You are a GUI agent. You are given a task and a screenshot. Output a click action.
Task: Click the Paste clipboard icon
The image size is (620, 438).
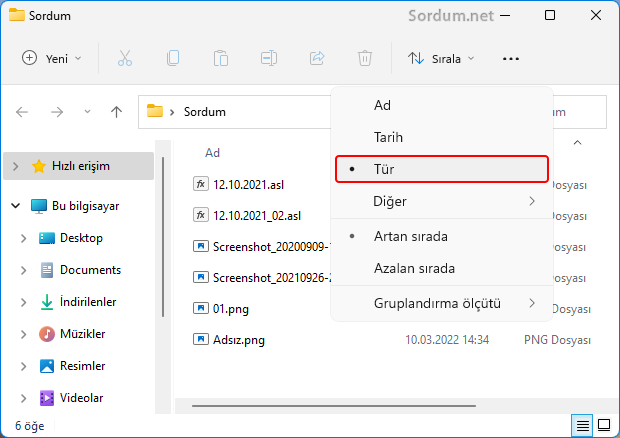221,59
